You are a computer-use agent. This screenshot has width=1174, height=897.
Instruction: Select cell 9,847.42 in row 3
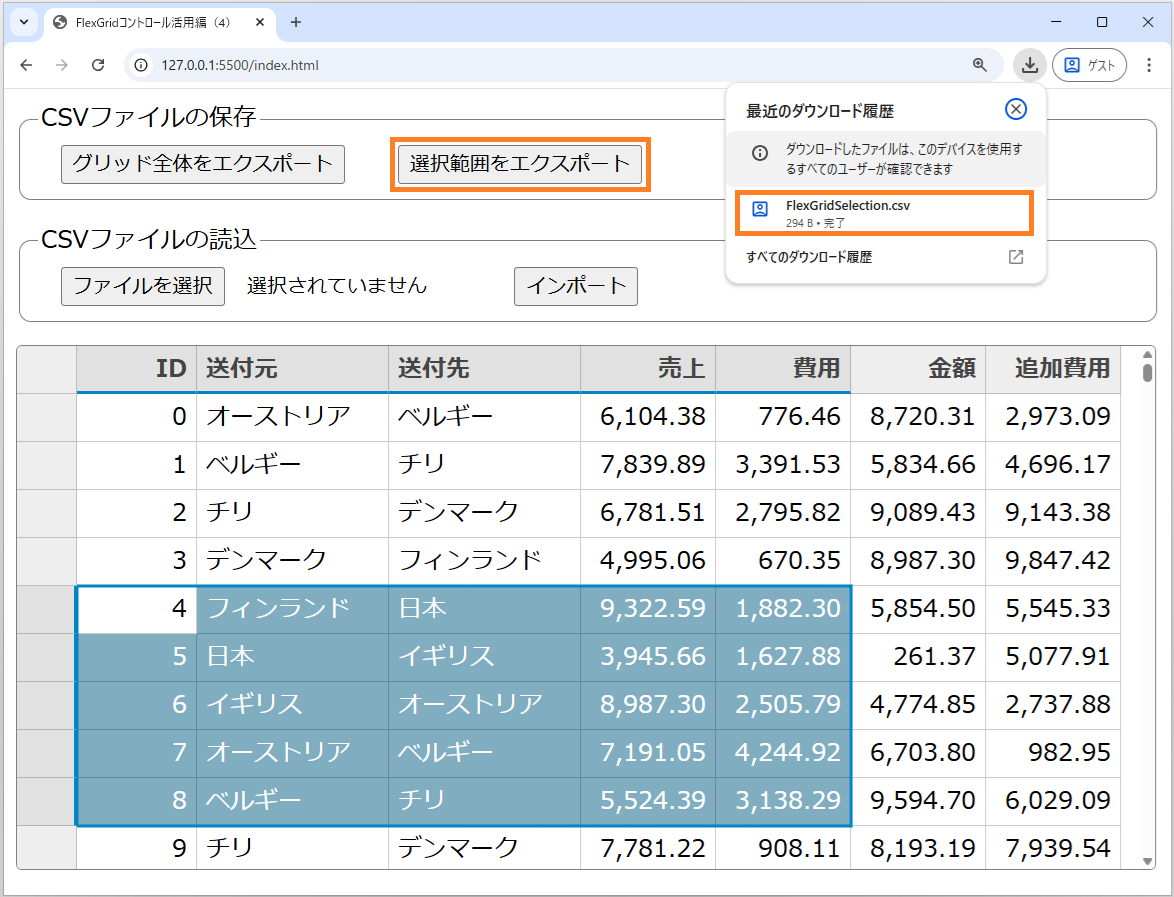coord(1053,561)
